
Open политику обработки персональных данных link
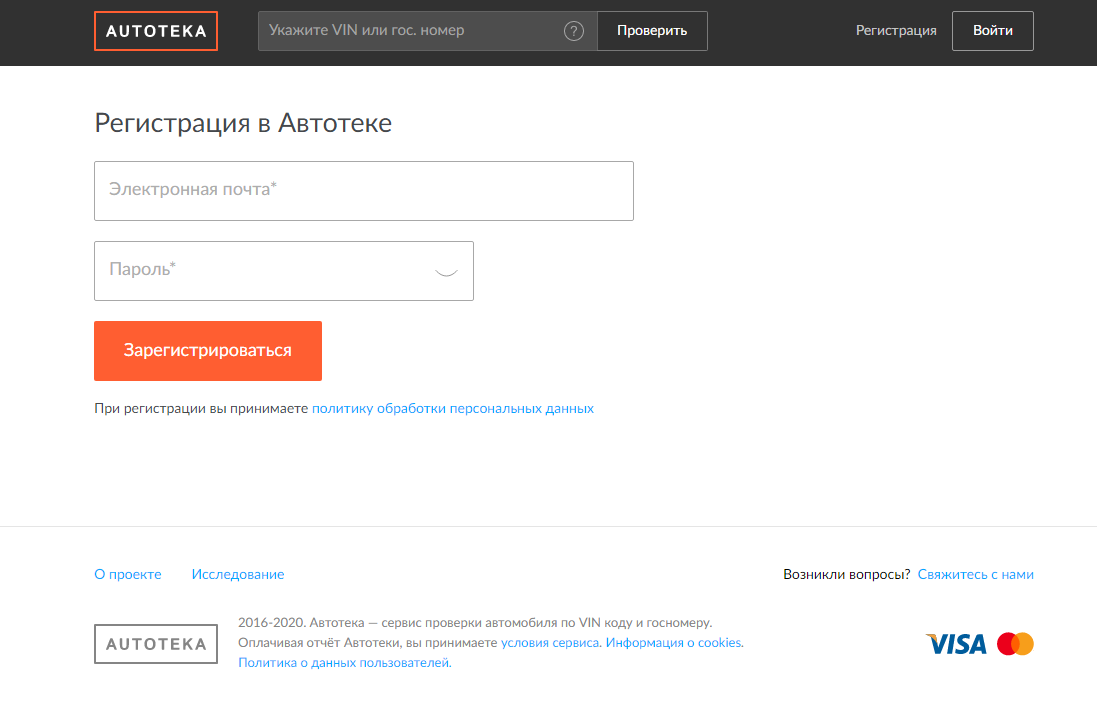[x=453, y=408]
